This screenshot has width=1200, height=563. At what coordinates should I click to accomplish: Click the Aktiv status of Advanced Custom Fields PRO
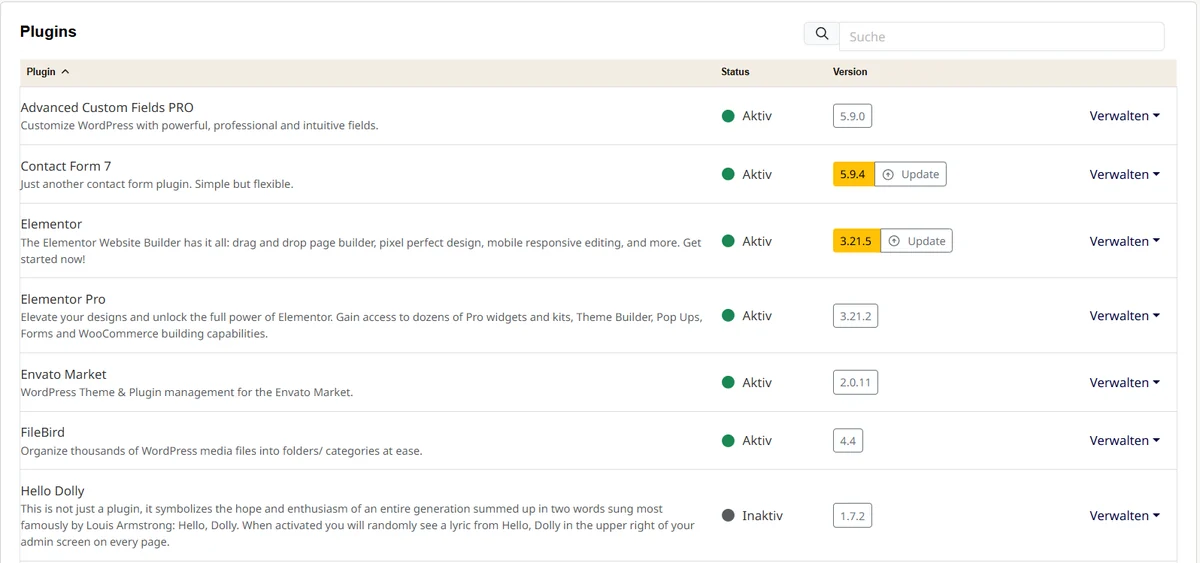[747, 116]
